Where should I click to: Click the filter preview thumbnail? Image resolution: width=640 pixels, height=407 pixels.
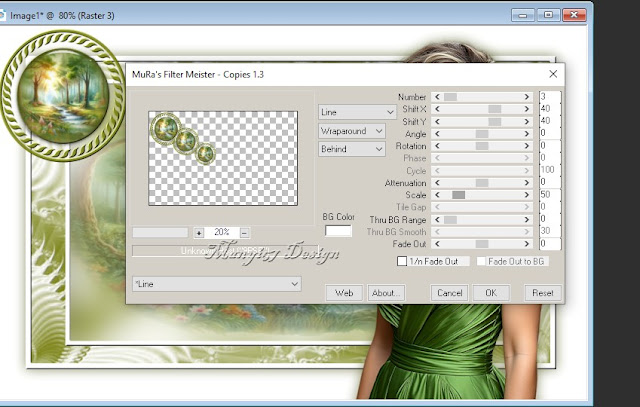223,158
